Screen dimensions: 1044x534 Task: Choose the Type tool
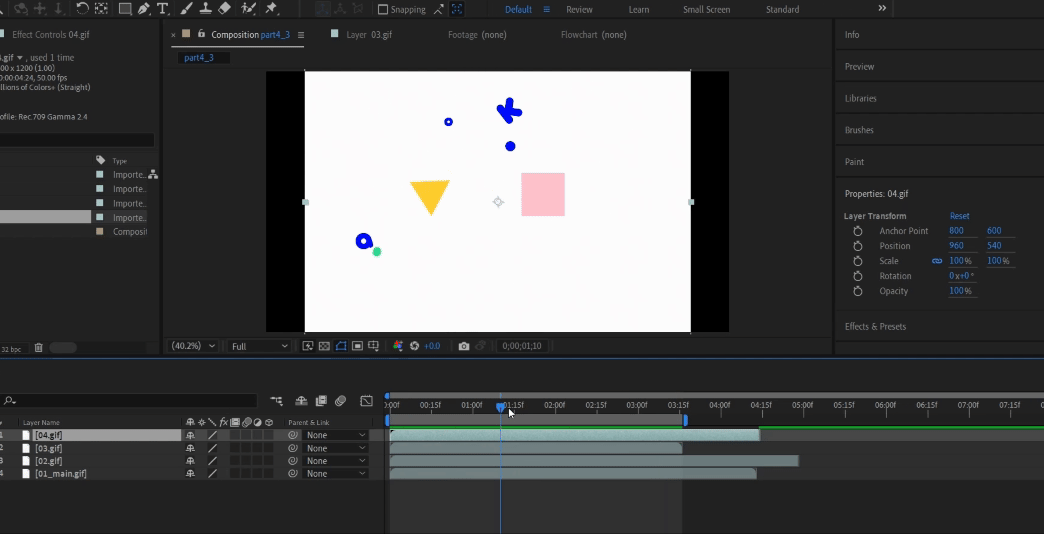[x=163, y=9]
